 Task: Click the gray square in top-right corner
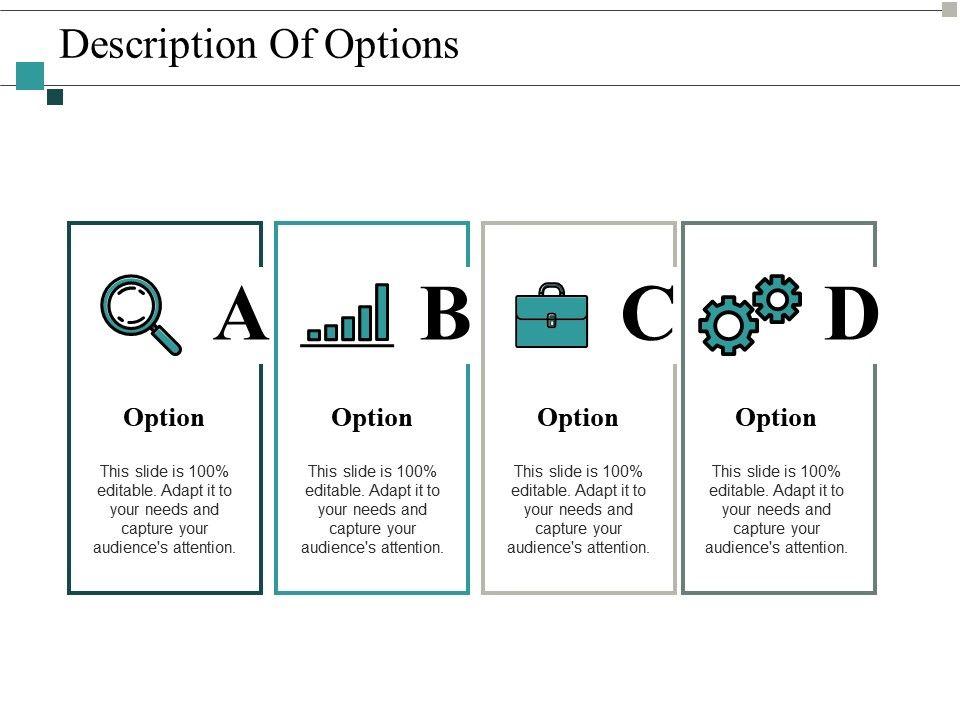tap(949, 10)
